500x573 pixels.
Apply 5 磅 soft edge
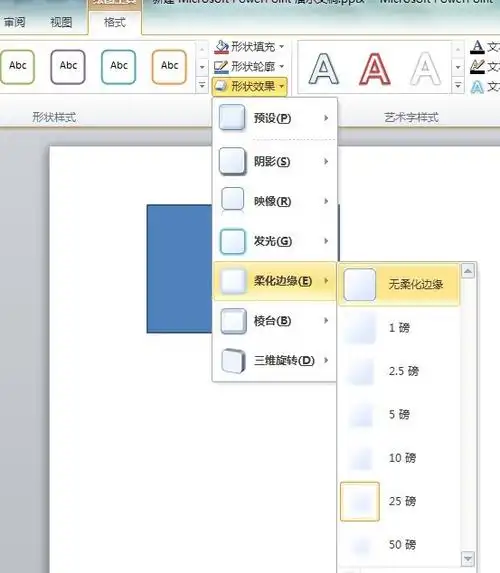[399, 414]
